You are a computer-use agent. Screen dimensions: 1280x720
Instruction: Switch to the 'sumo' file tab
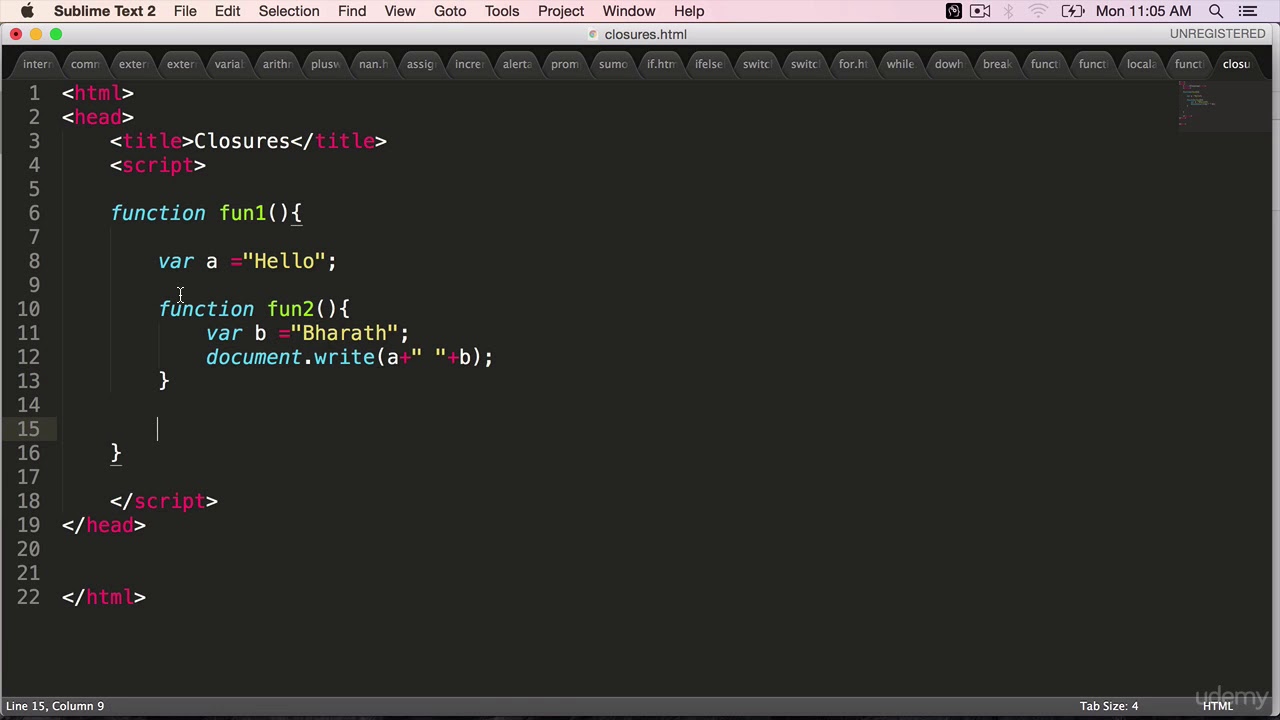tap(613, 64)
